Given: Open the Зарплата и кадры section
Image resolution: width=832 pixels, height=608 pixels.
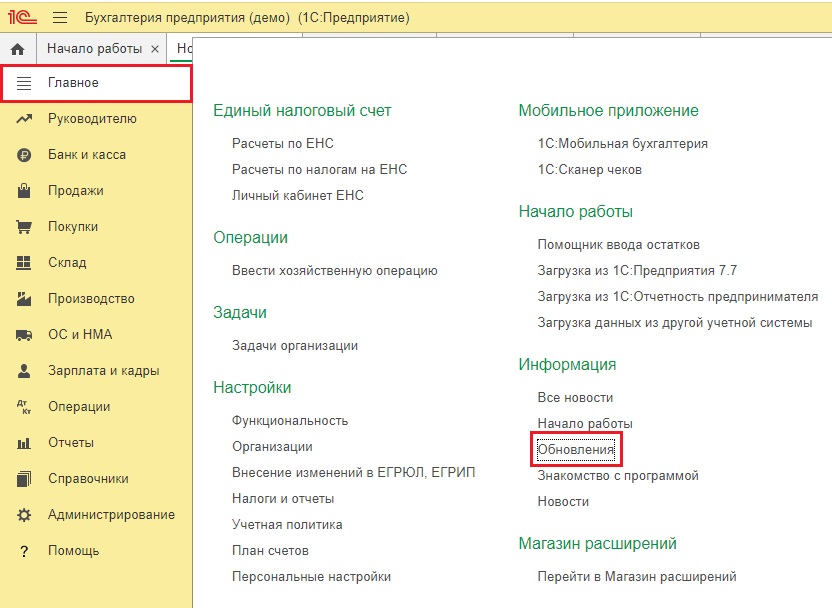Looking at the screenshot, I should point(104,371).
